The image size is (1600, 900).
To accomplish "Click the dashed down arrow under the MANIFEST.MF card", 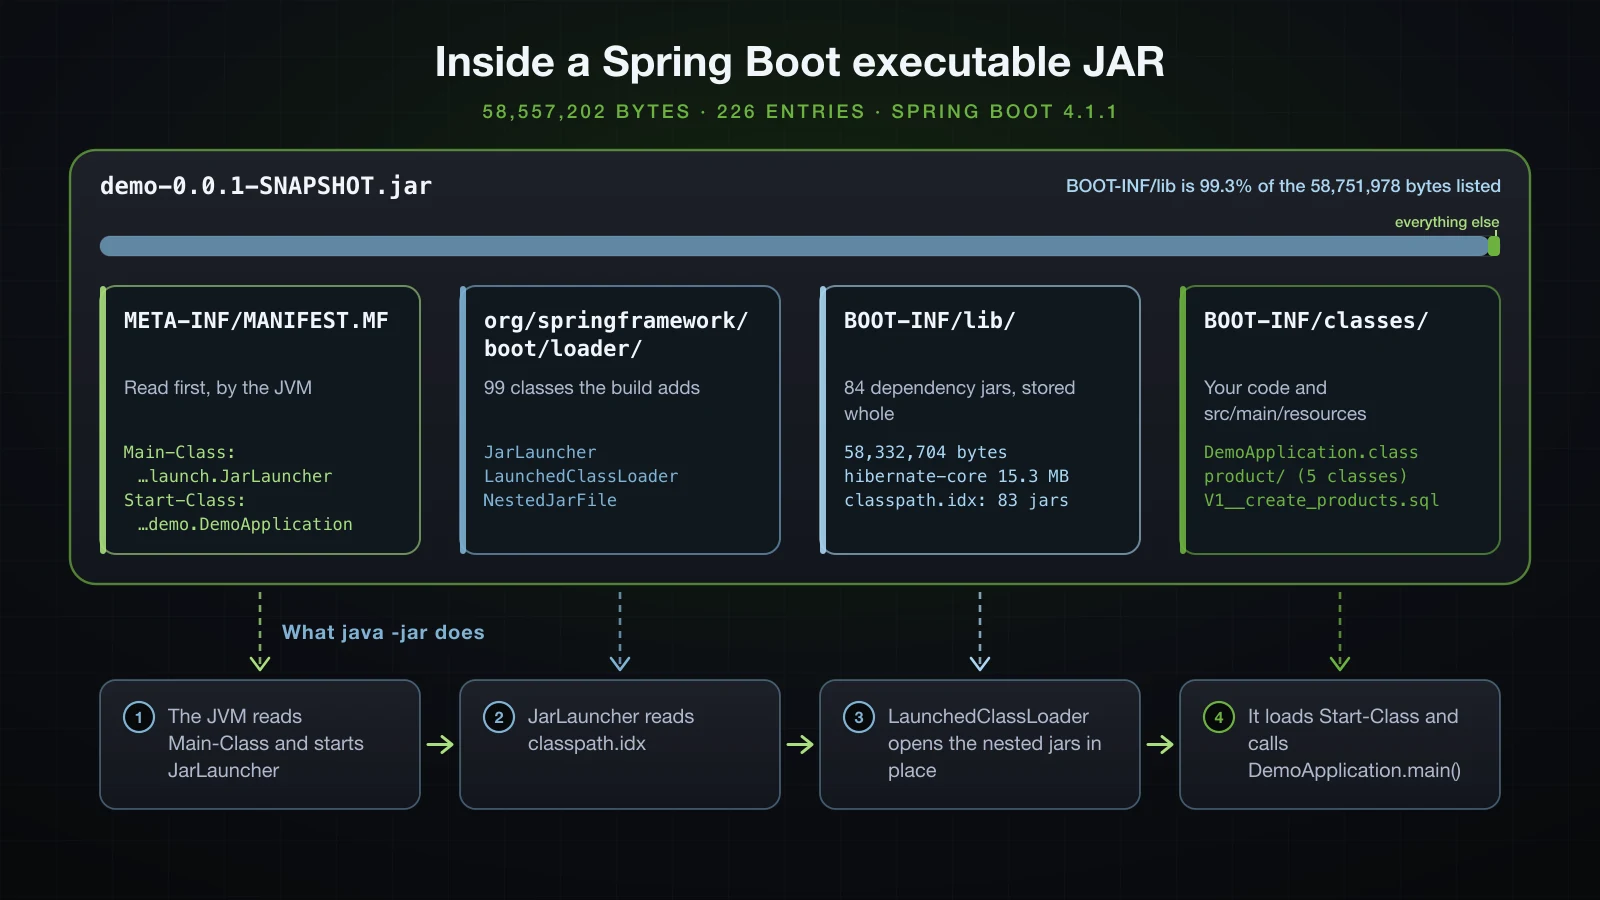I will [260, 631].
